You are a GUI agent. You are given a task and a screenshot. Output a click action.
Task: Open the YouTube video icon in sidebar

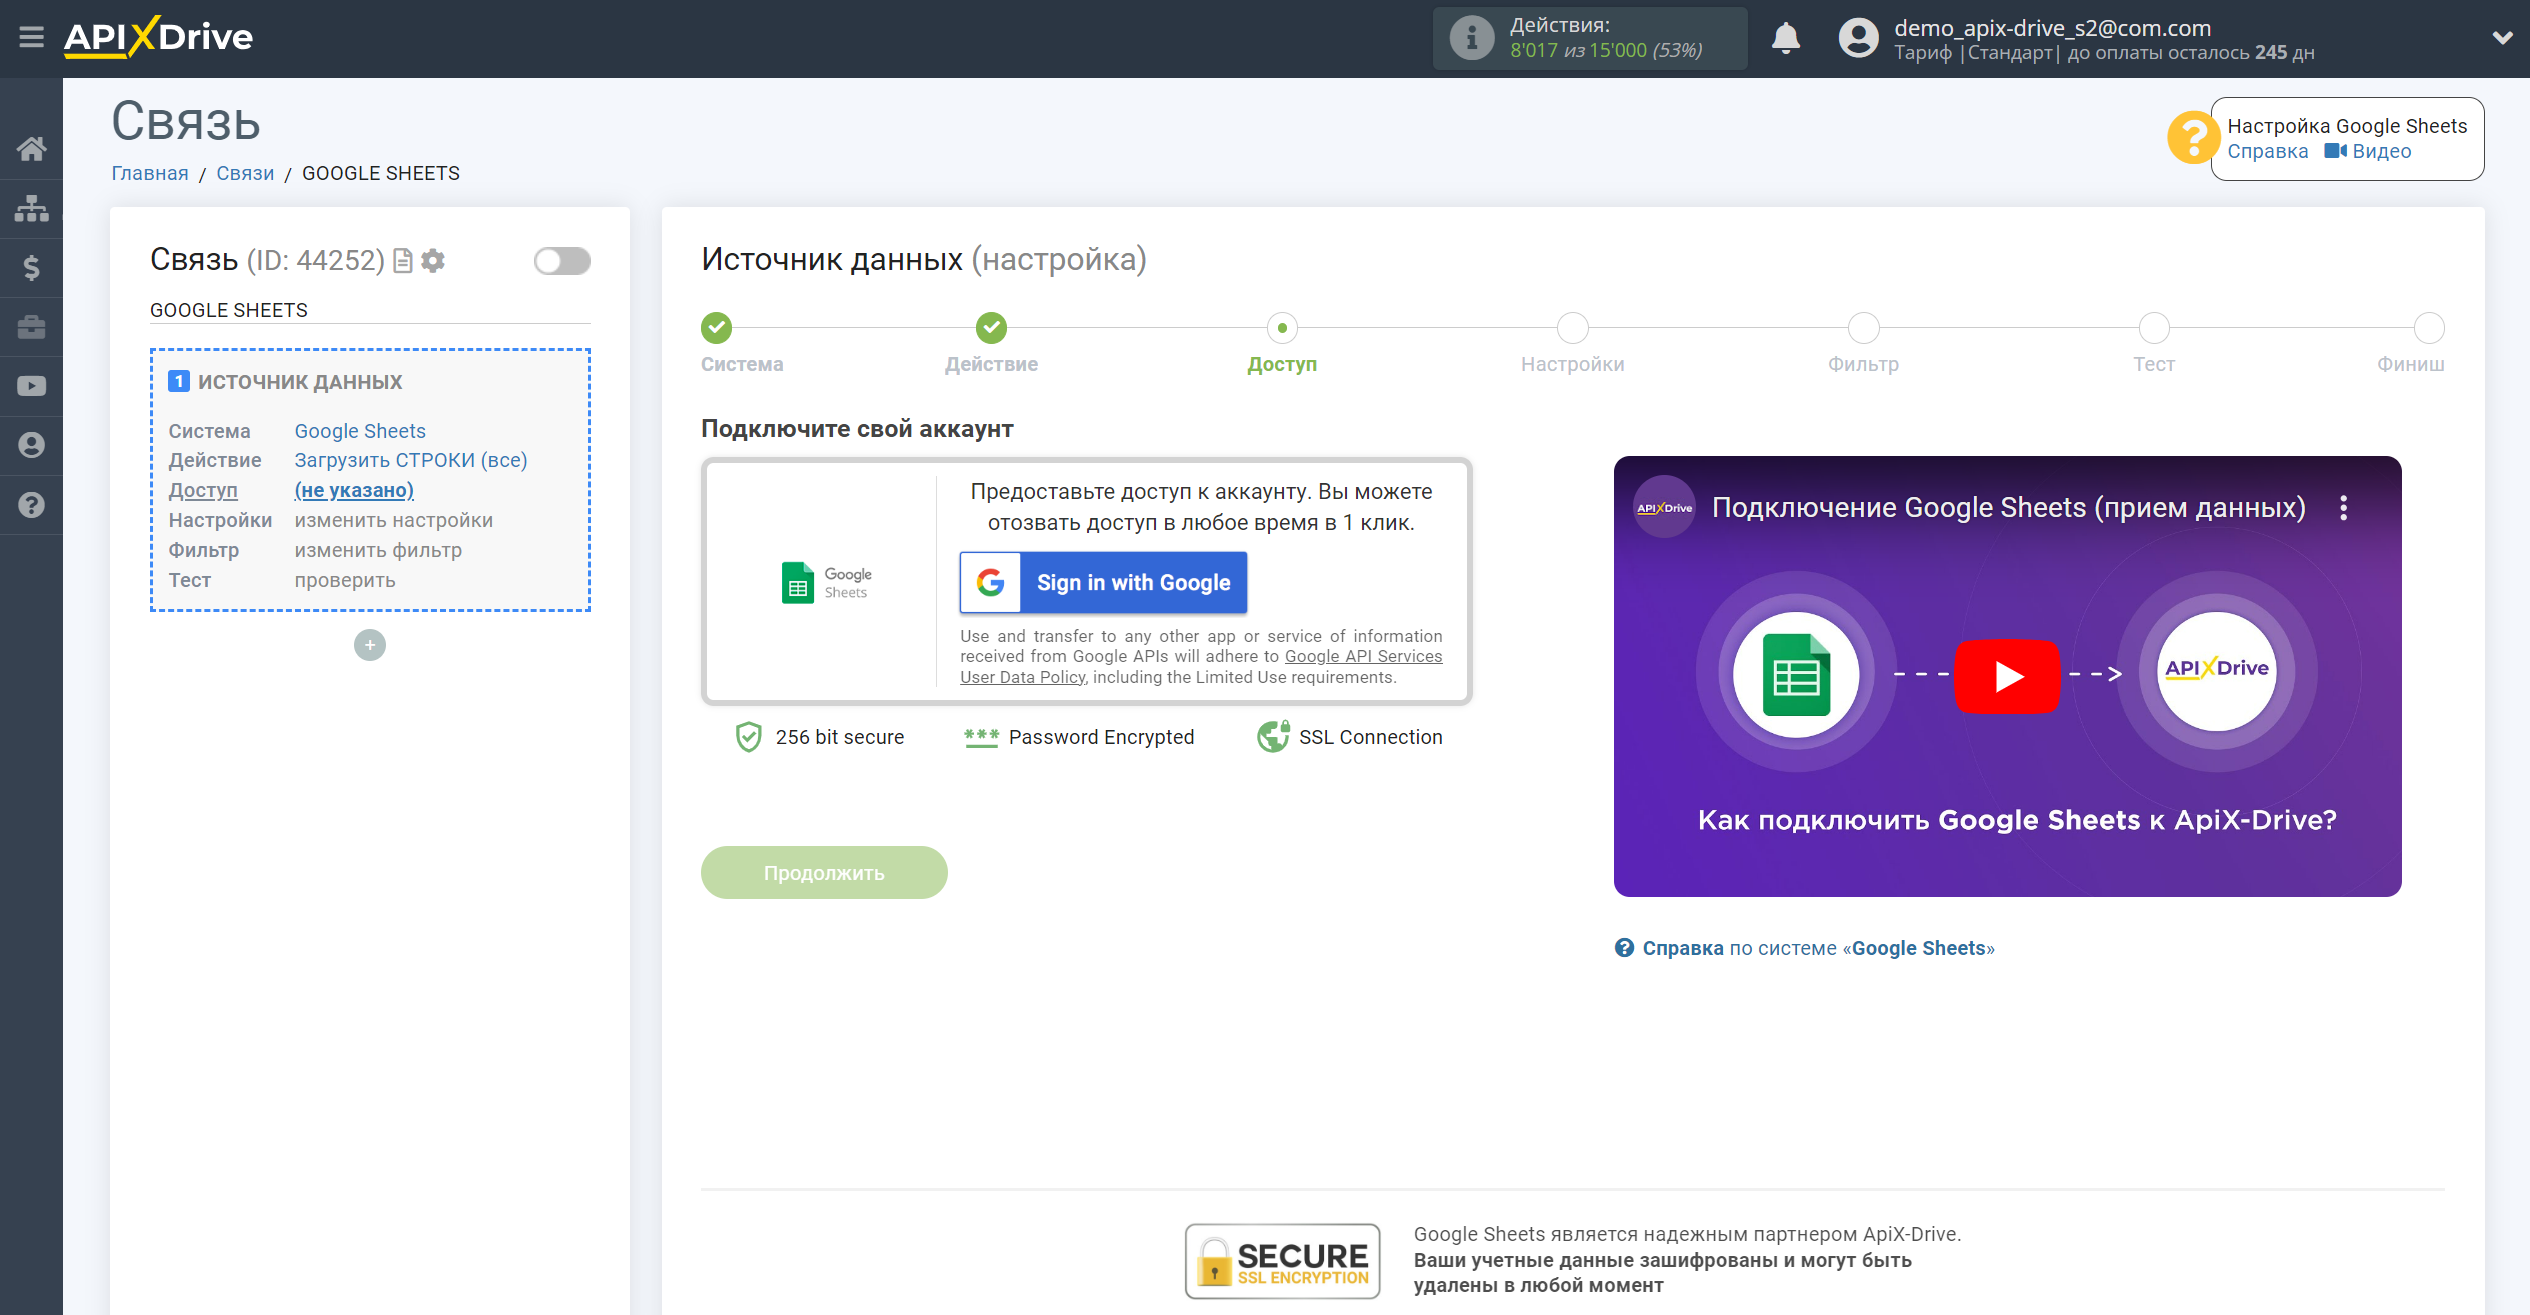click(31, 386)
